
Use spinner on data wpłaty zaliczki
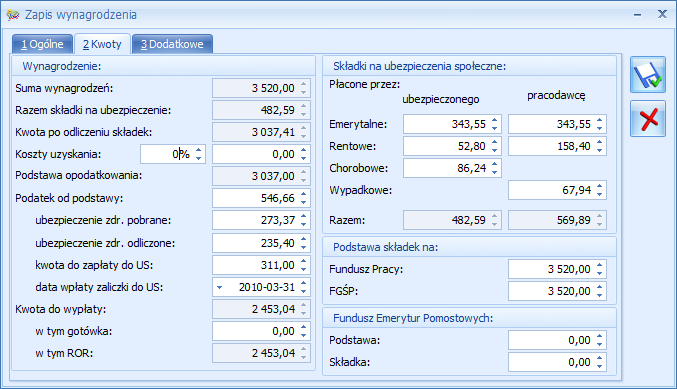pyautogui.click(x=304, y=287)
